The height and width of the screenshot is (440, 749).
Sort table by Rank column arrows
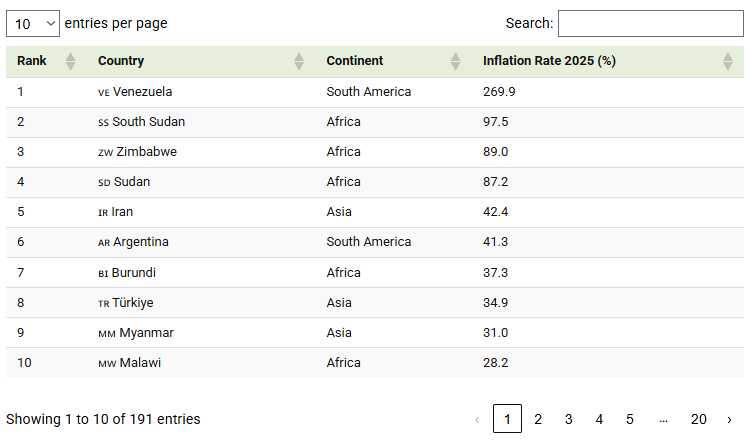pyautogui.click(x=70, y=62)
